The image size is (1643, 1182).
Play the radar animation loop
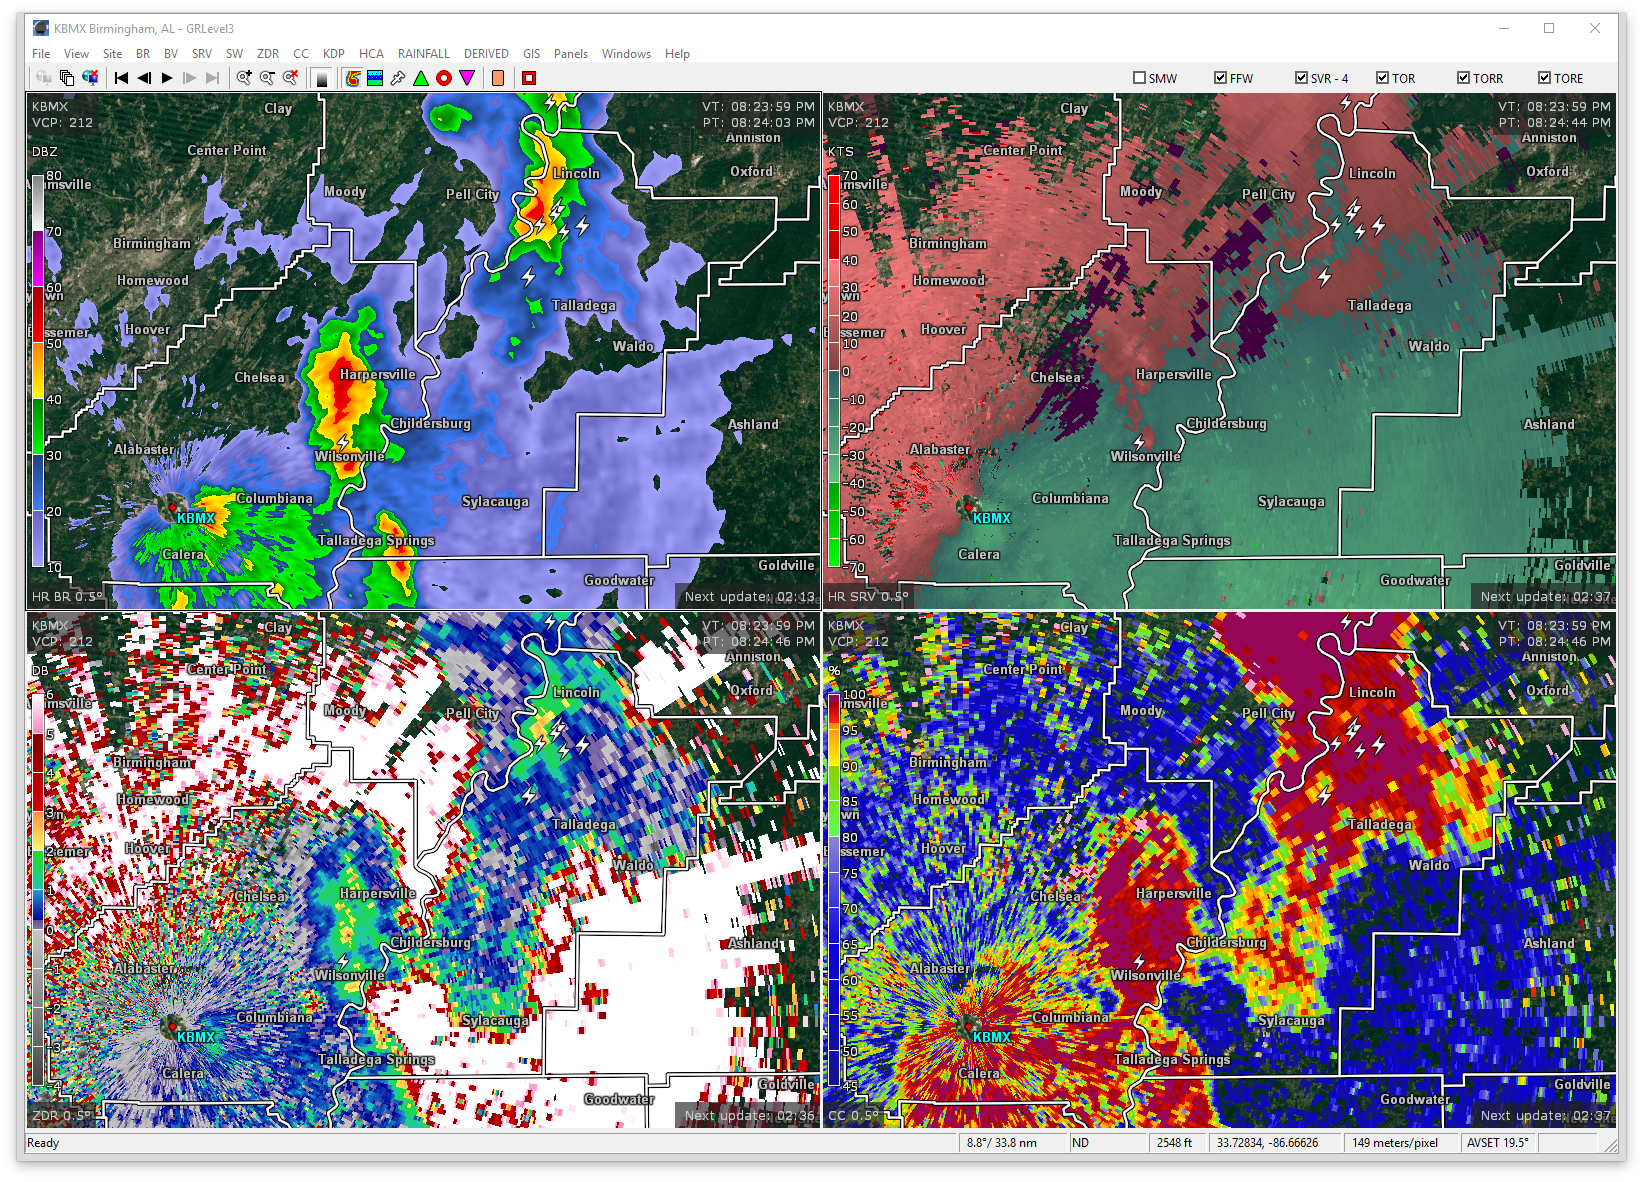[166, 78]
